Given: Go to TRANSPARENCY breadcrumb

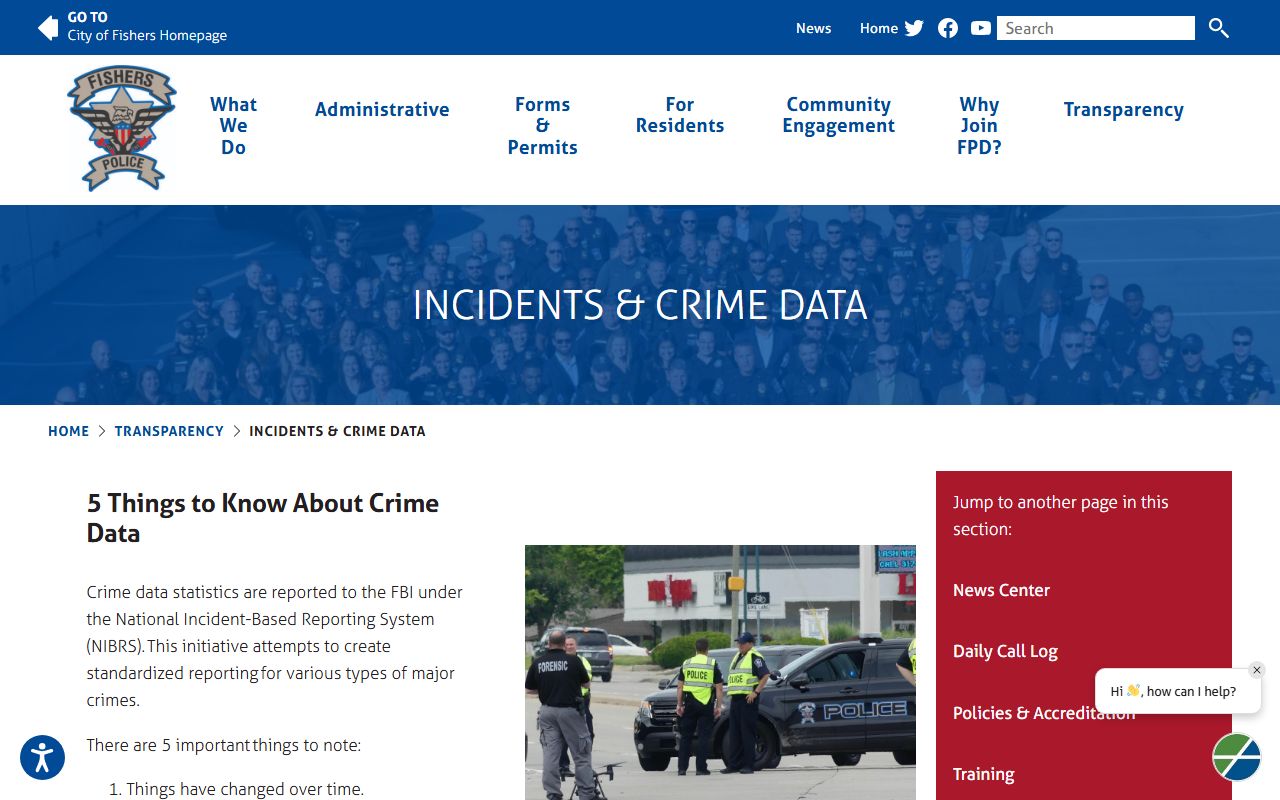Looking at the screenshot, I should (x=169, y=431).
